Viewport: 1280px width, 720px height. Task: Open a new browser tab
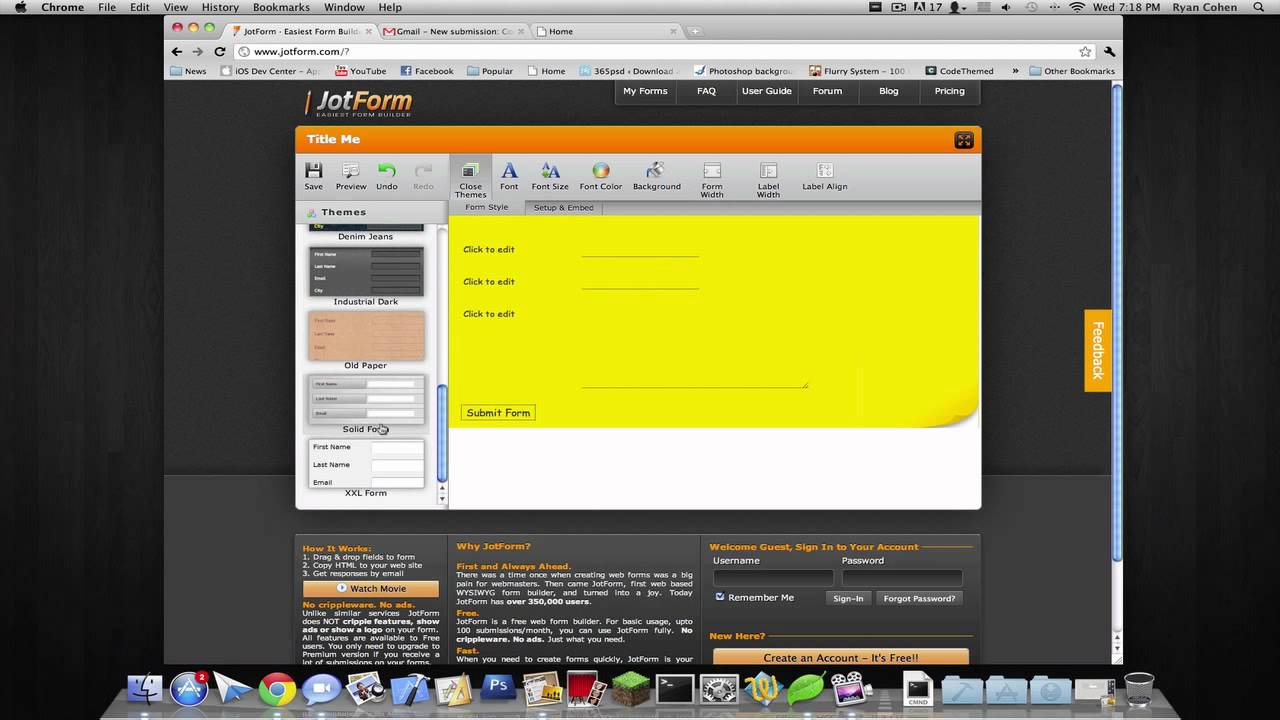point(694,31)
